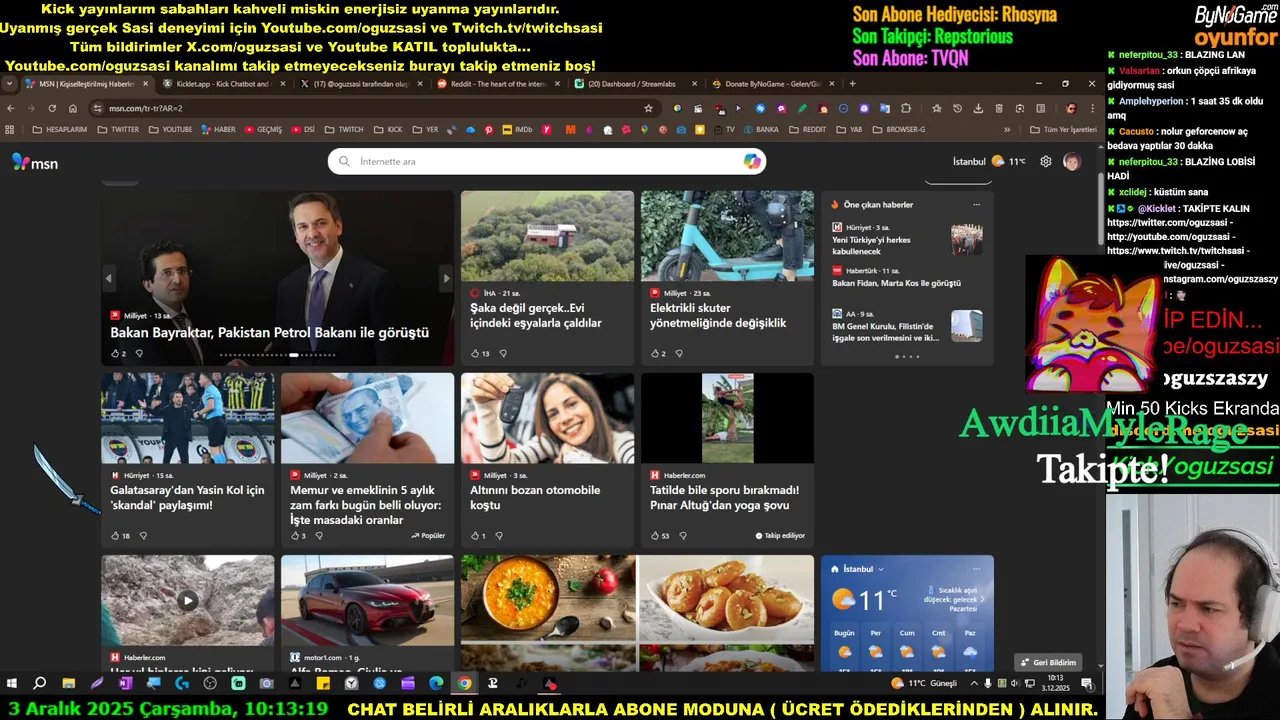Click the MSN web search field
Screen dimensions: 1280x720
point(546,161)
